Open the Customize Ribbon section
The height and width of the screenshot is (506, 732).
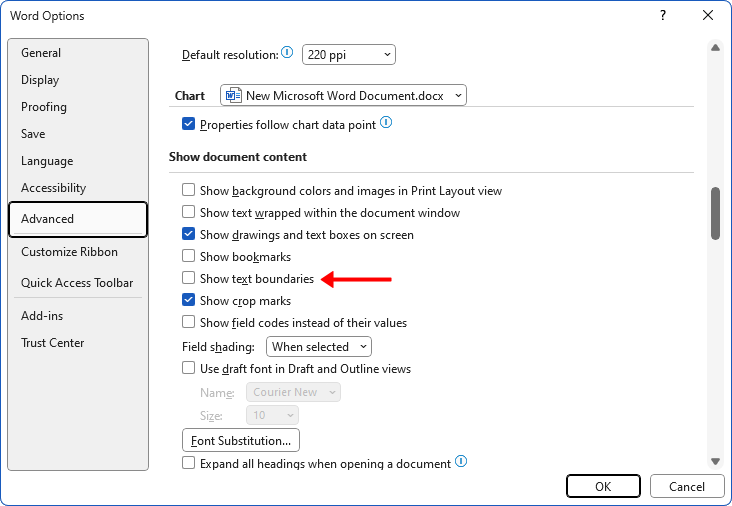(x=69, y=252)
